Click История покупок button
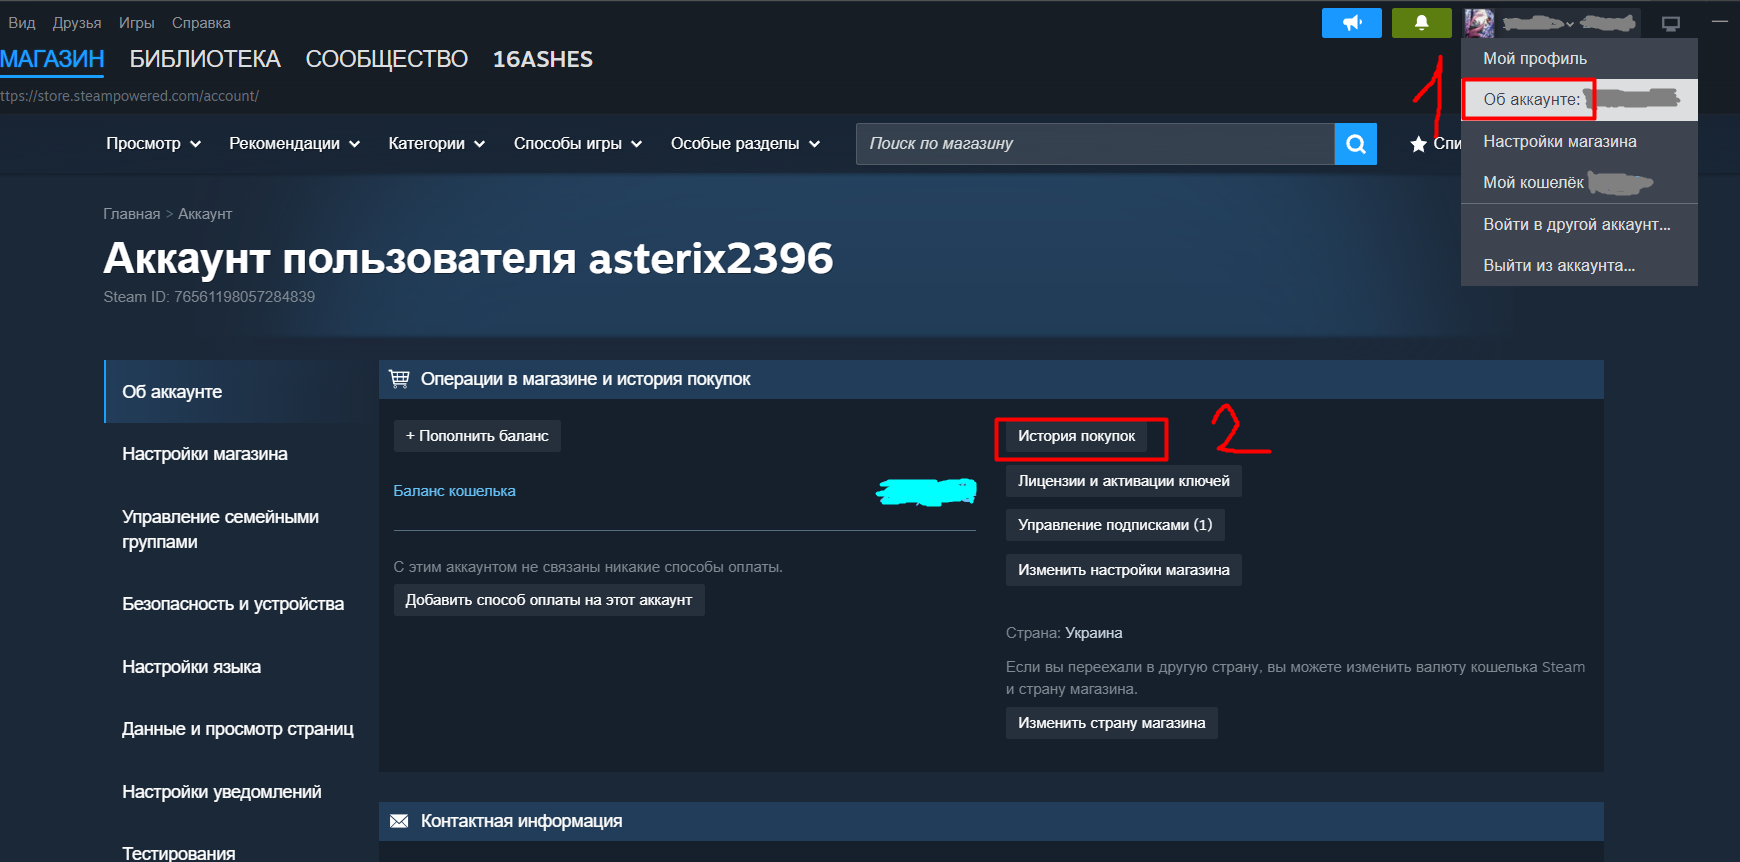1740x862 pixels. pos(1076,436)
